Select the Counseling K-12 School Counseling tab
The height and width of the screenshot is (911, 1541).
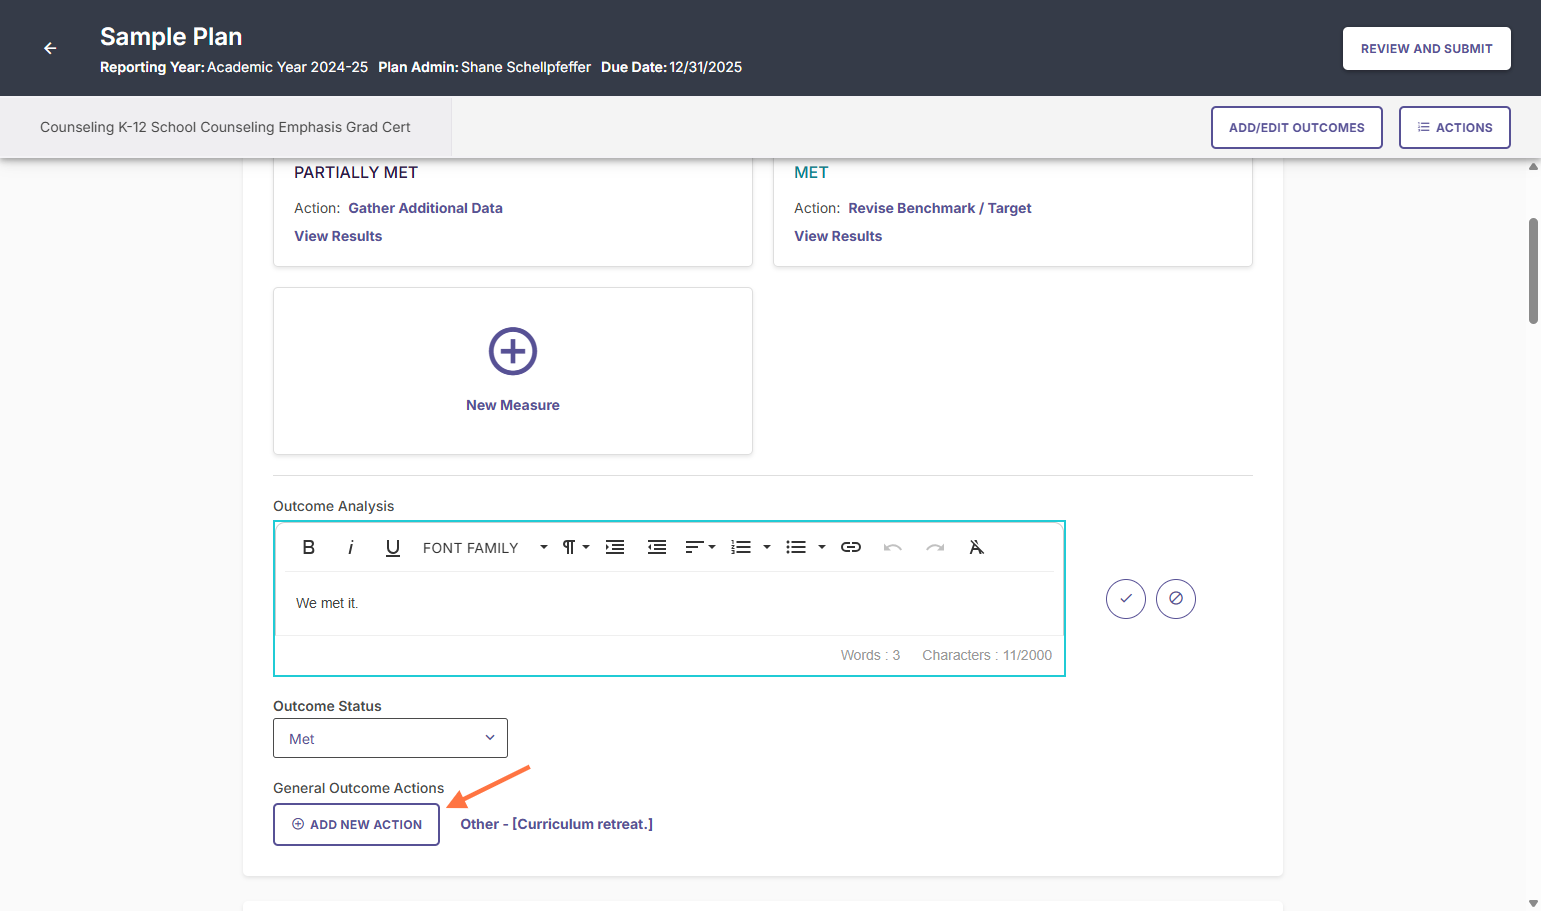click(225, 127)
